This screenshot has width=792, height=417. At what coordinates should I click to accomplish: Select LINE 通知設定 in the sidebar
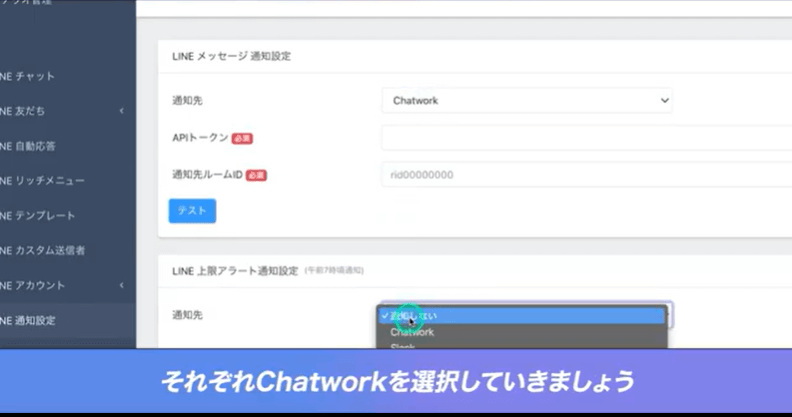pyautogui.click(x=30, y=320)
